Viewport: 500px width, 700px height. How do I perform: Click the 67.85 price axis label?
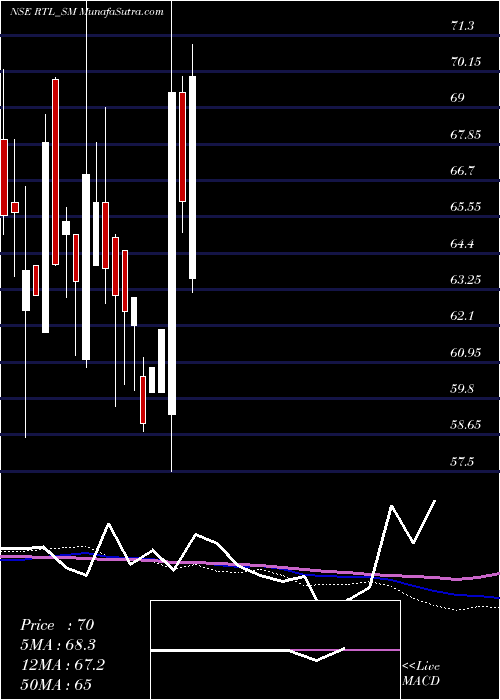click(x=466, y=134)
